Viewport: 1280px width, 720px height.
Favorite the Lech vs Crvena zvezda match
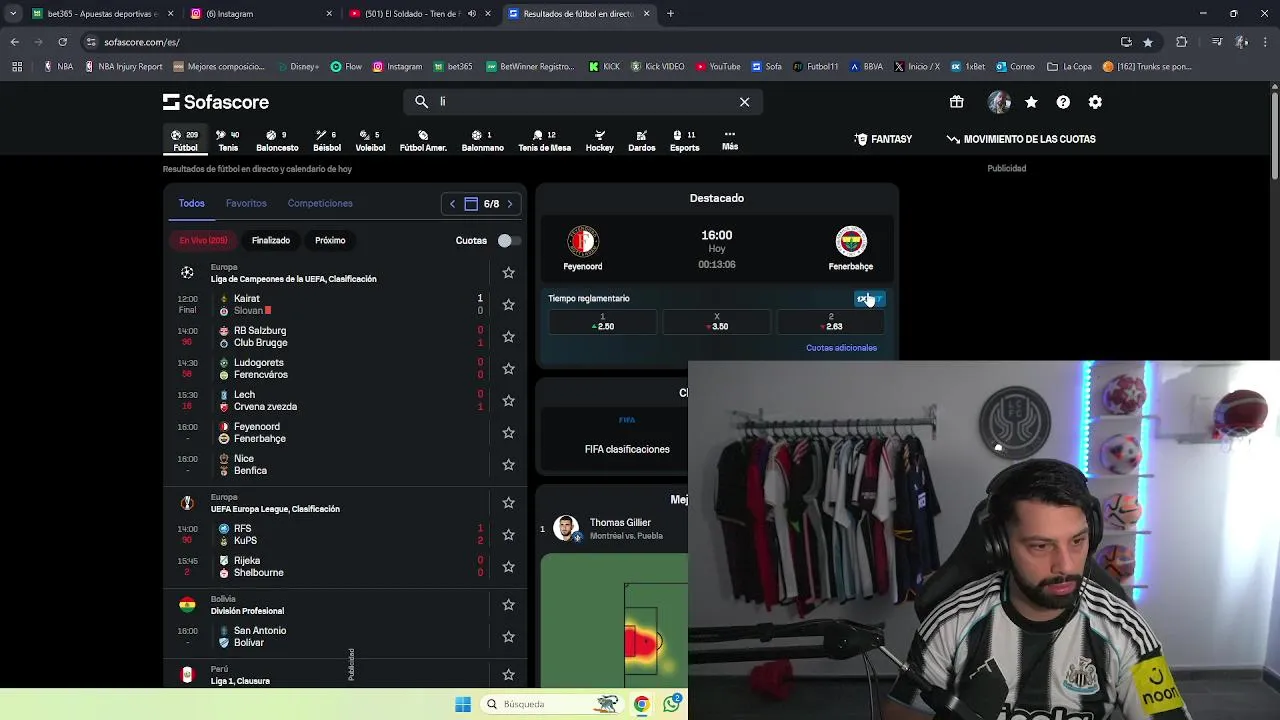[508, 400]
